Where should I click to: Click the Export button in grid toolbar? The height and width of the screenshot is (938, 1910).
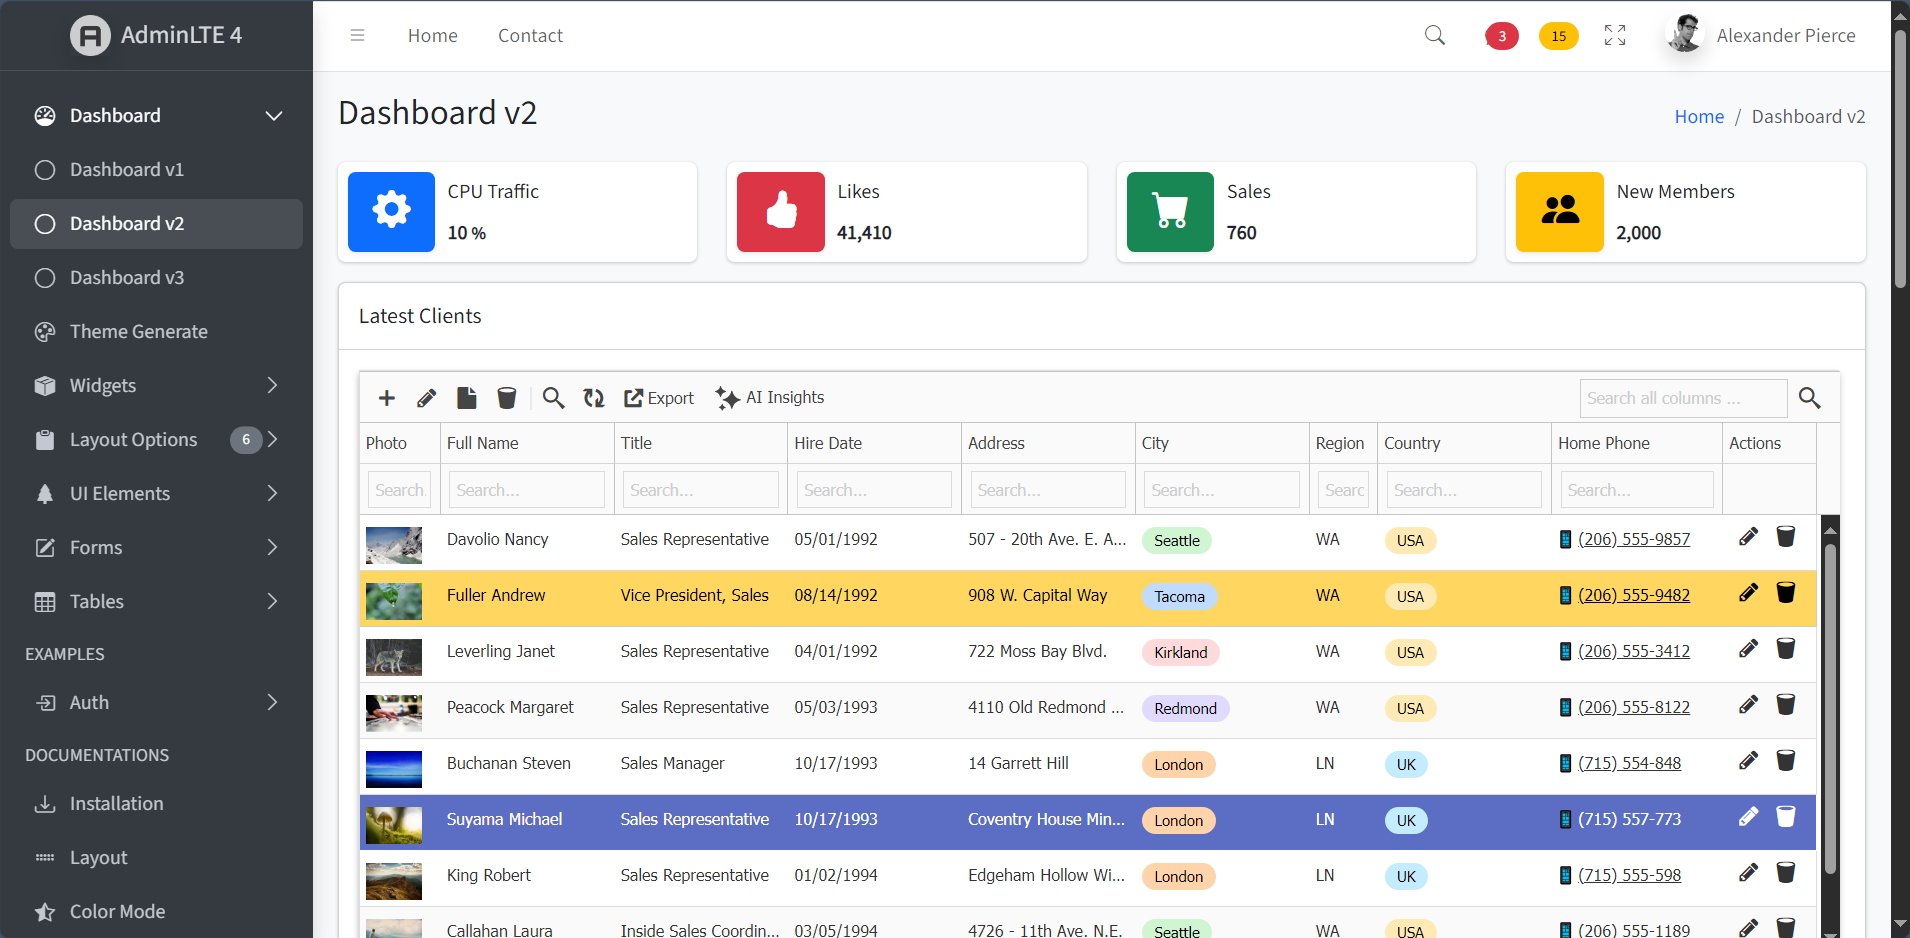click(659, 398)
